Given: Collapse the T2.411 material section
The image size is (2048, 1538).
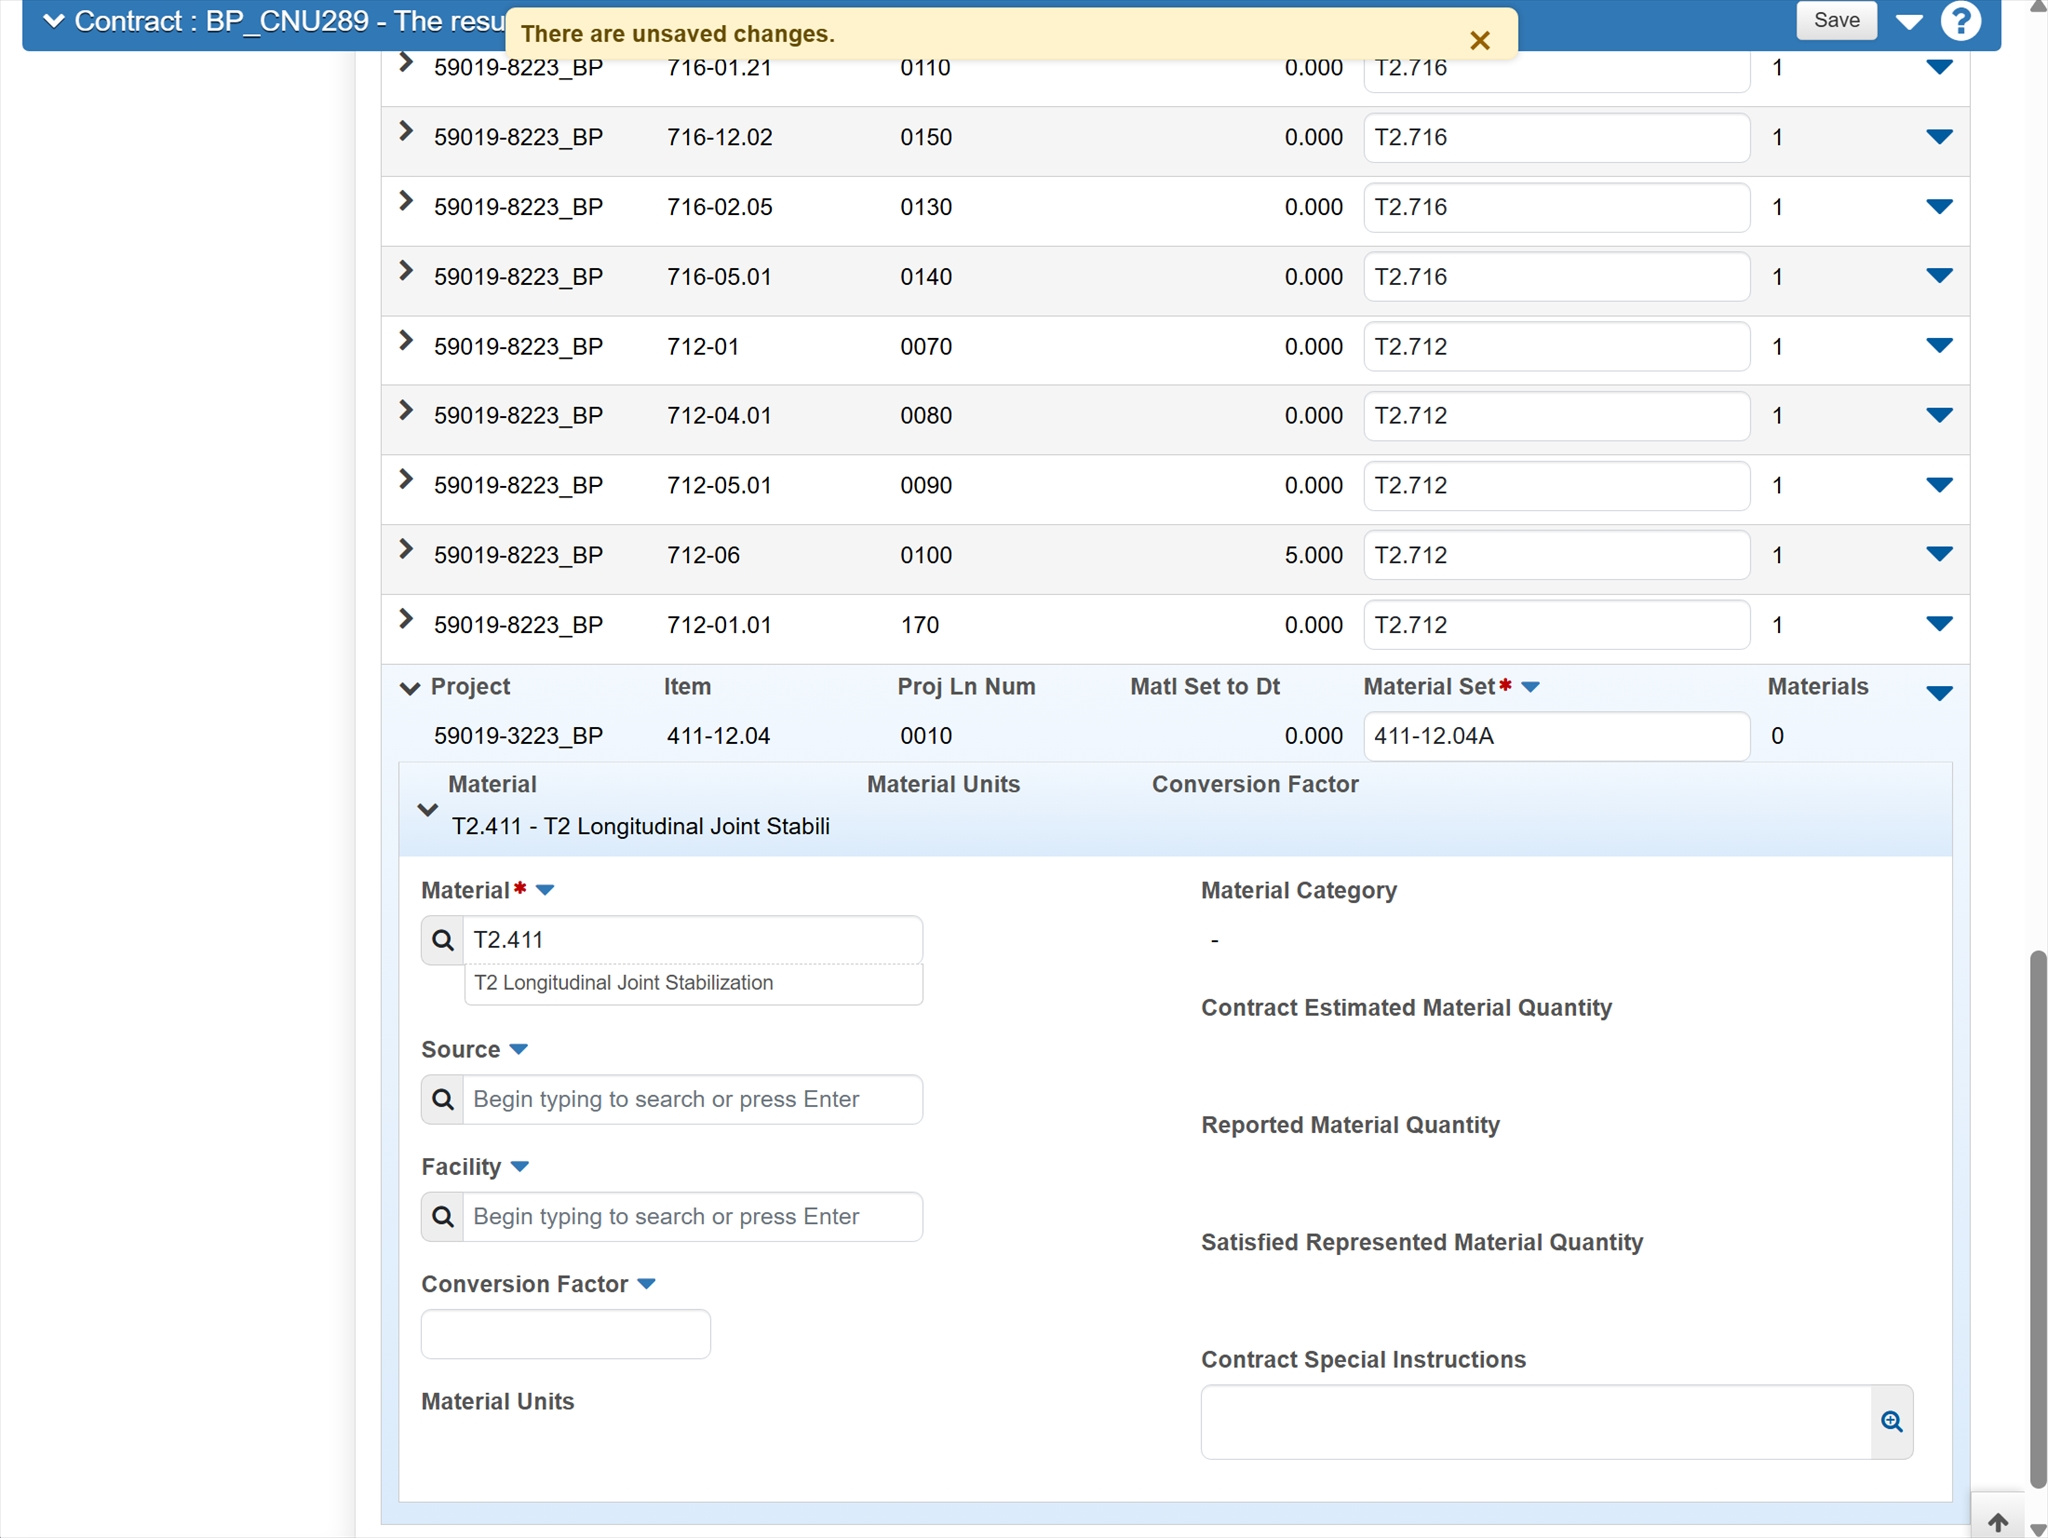Looking at the screenshot, I should (x=428, y=809).
